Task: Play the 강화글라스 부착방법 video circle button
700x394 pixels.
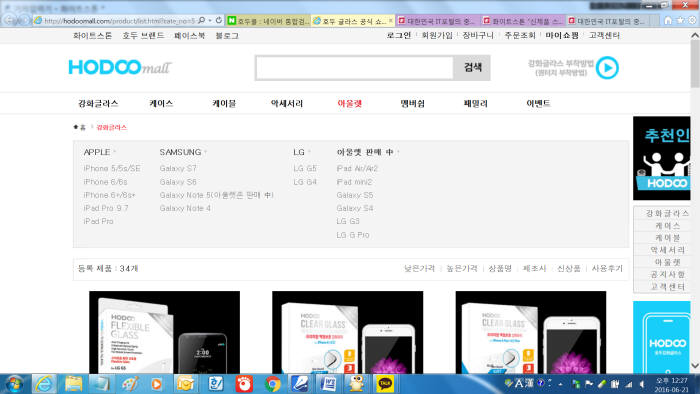Action: 607,68
